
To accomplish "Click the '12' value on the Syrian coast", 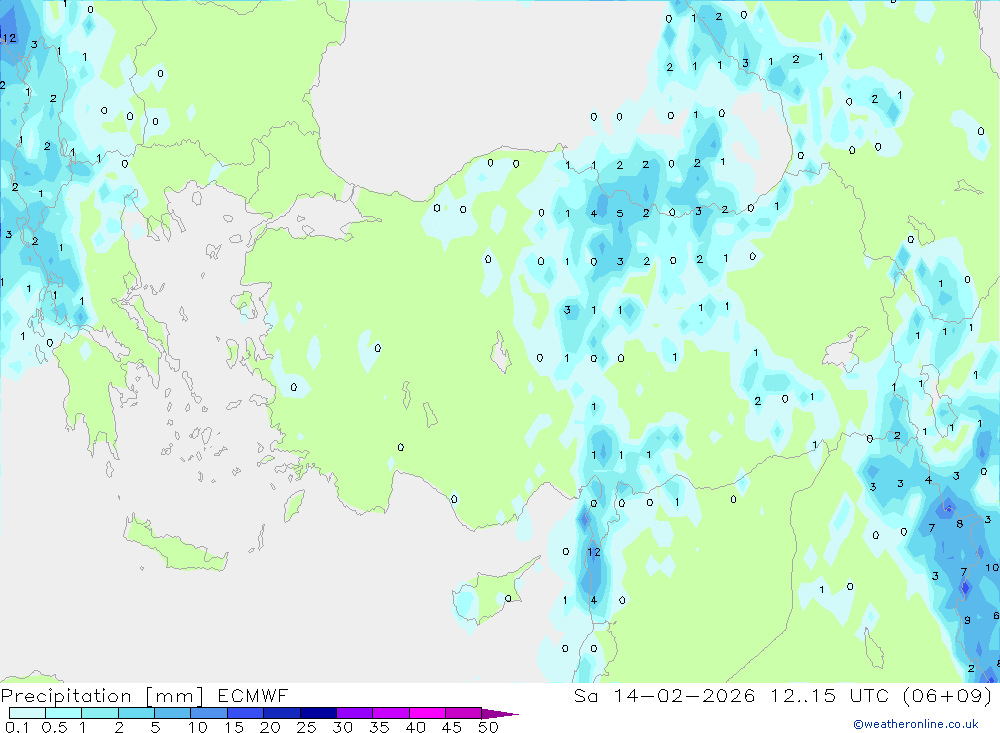I will click(594, 552).
